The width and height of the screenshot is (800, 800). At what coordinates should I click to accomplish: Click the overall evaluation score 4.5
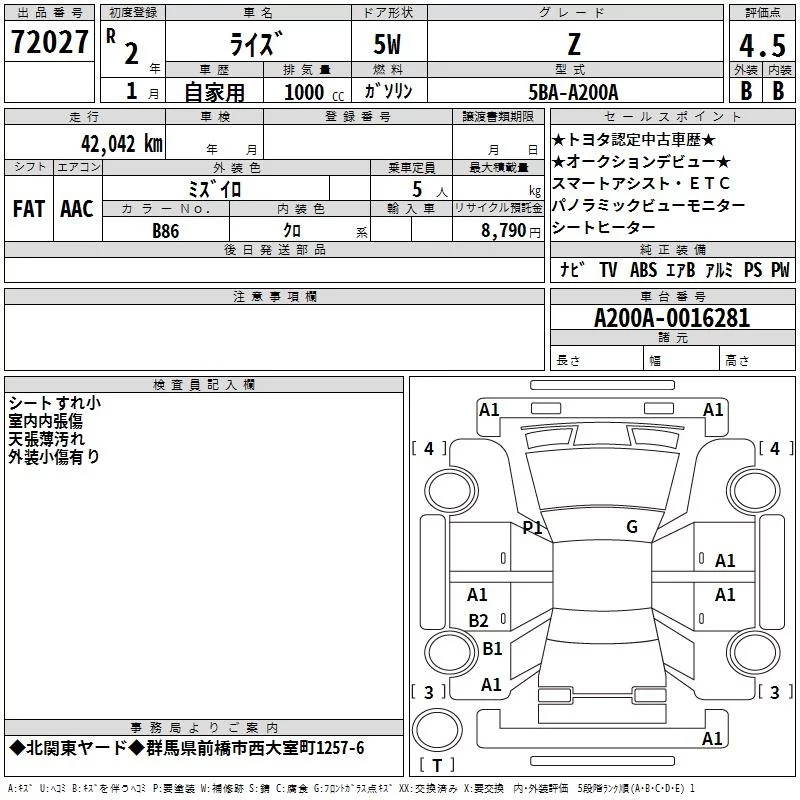click(x=762, y=45)
